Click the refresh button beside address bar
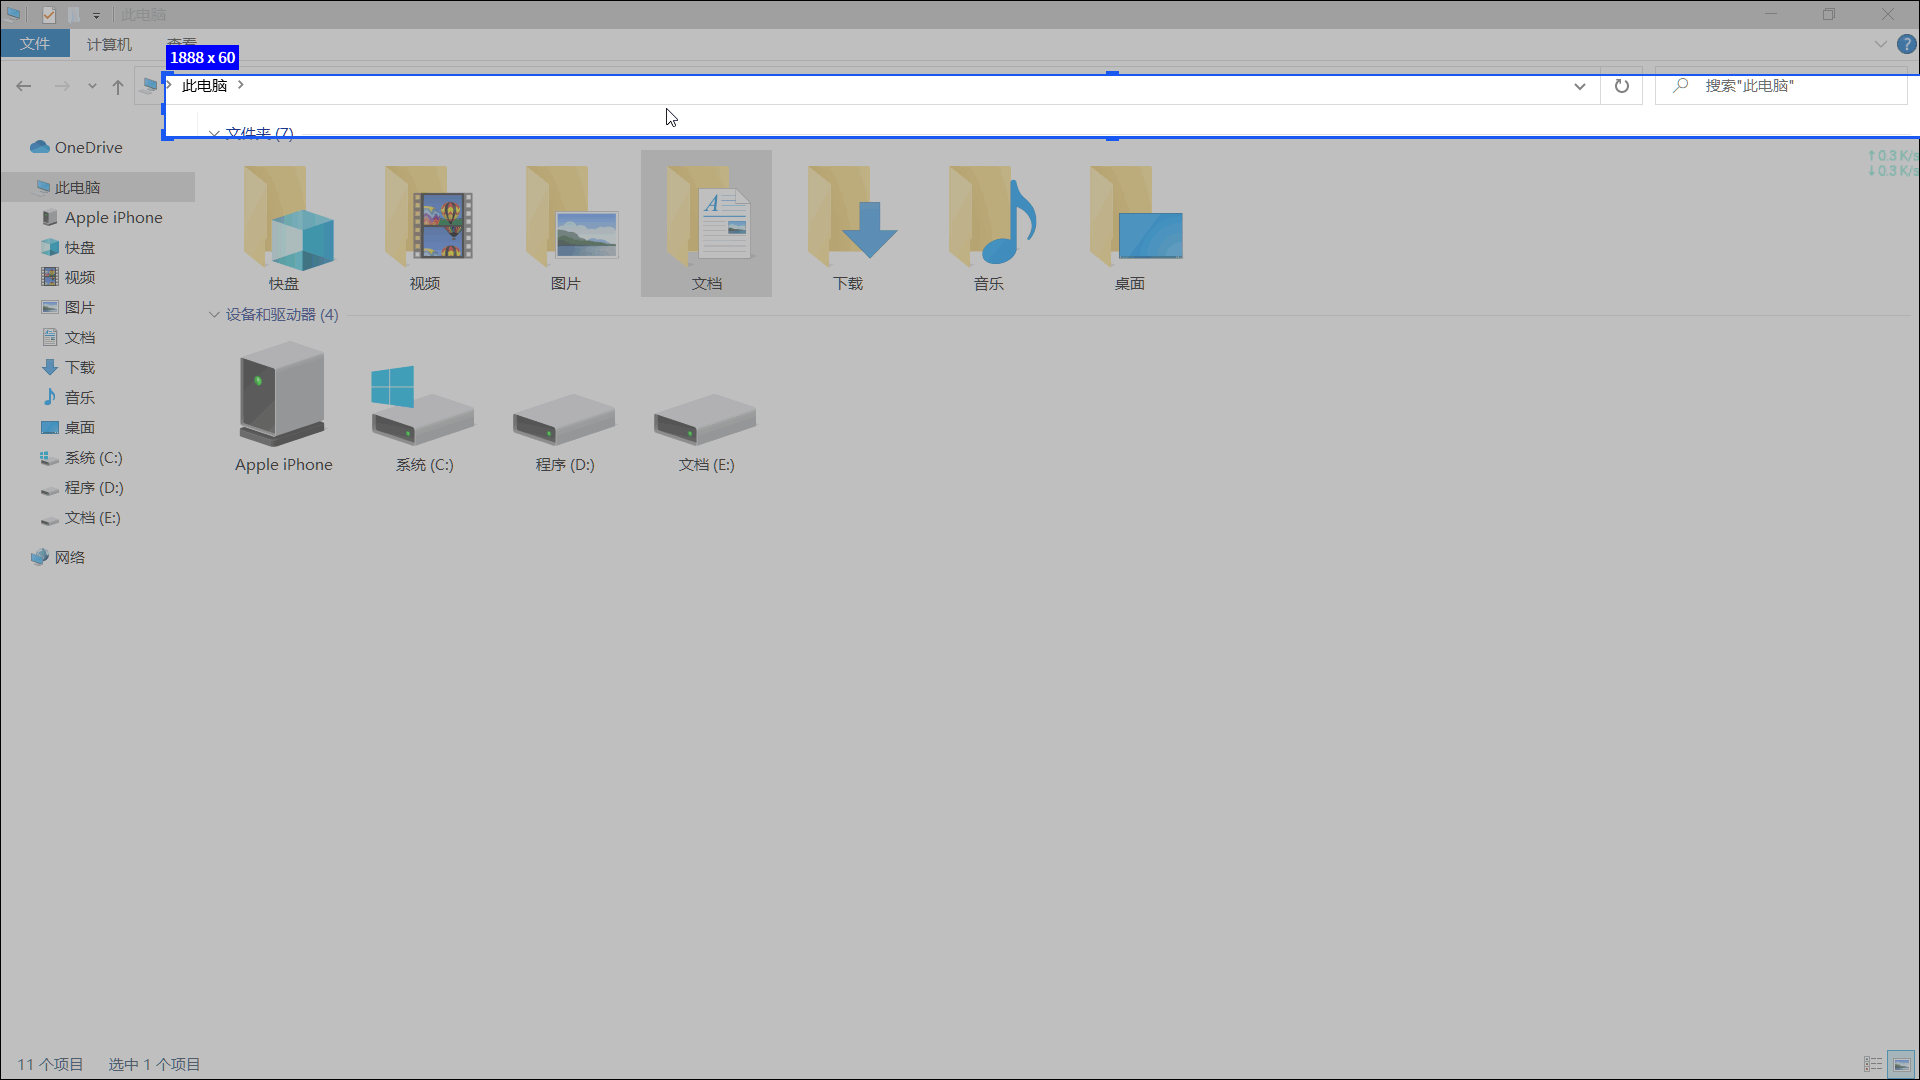Screen dimensions: 1920x1080 1621,86
